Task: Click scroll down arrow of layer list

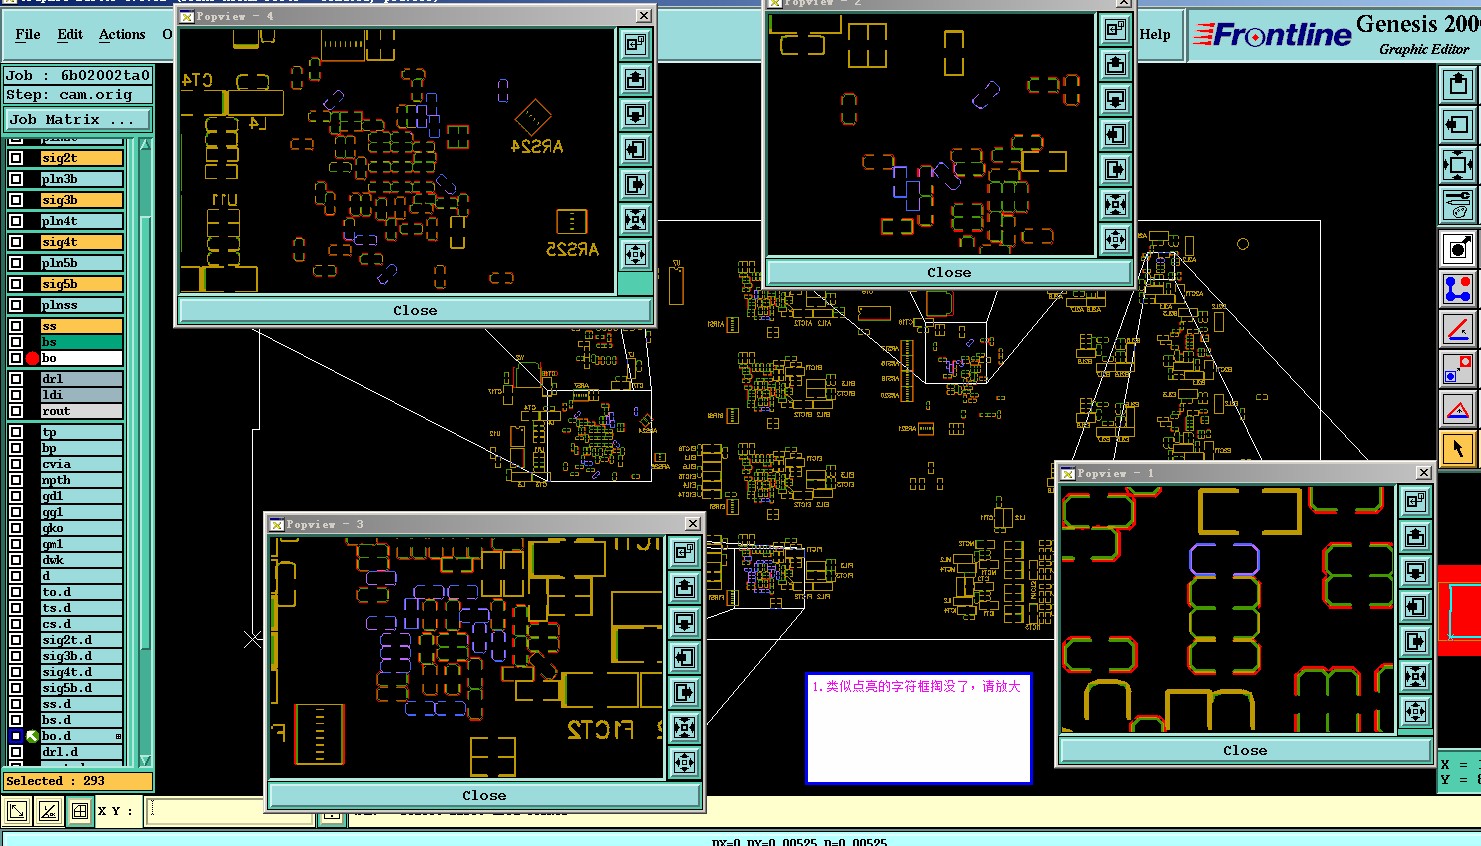Action: [x=145, y=761]
